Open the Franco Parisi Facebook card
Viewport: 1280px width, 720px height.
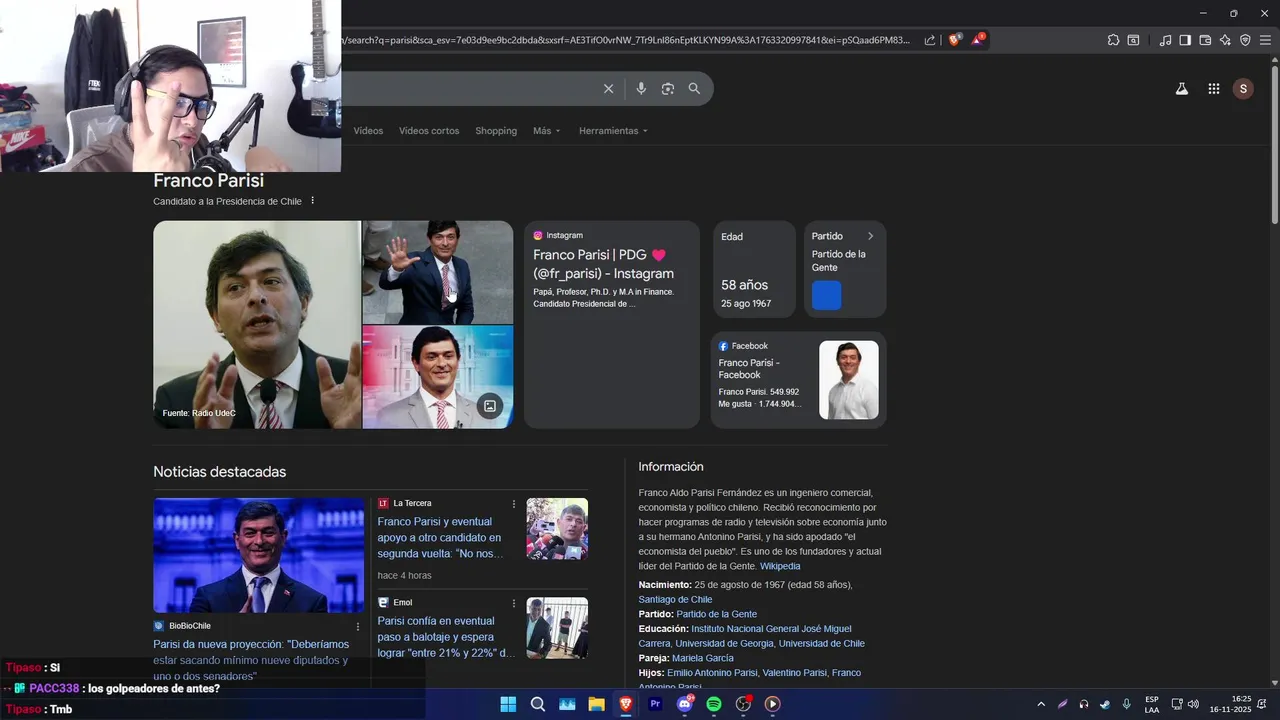[798, 380]
